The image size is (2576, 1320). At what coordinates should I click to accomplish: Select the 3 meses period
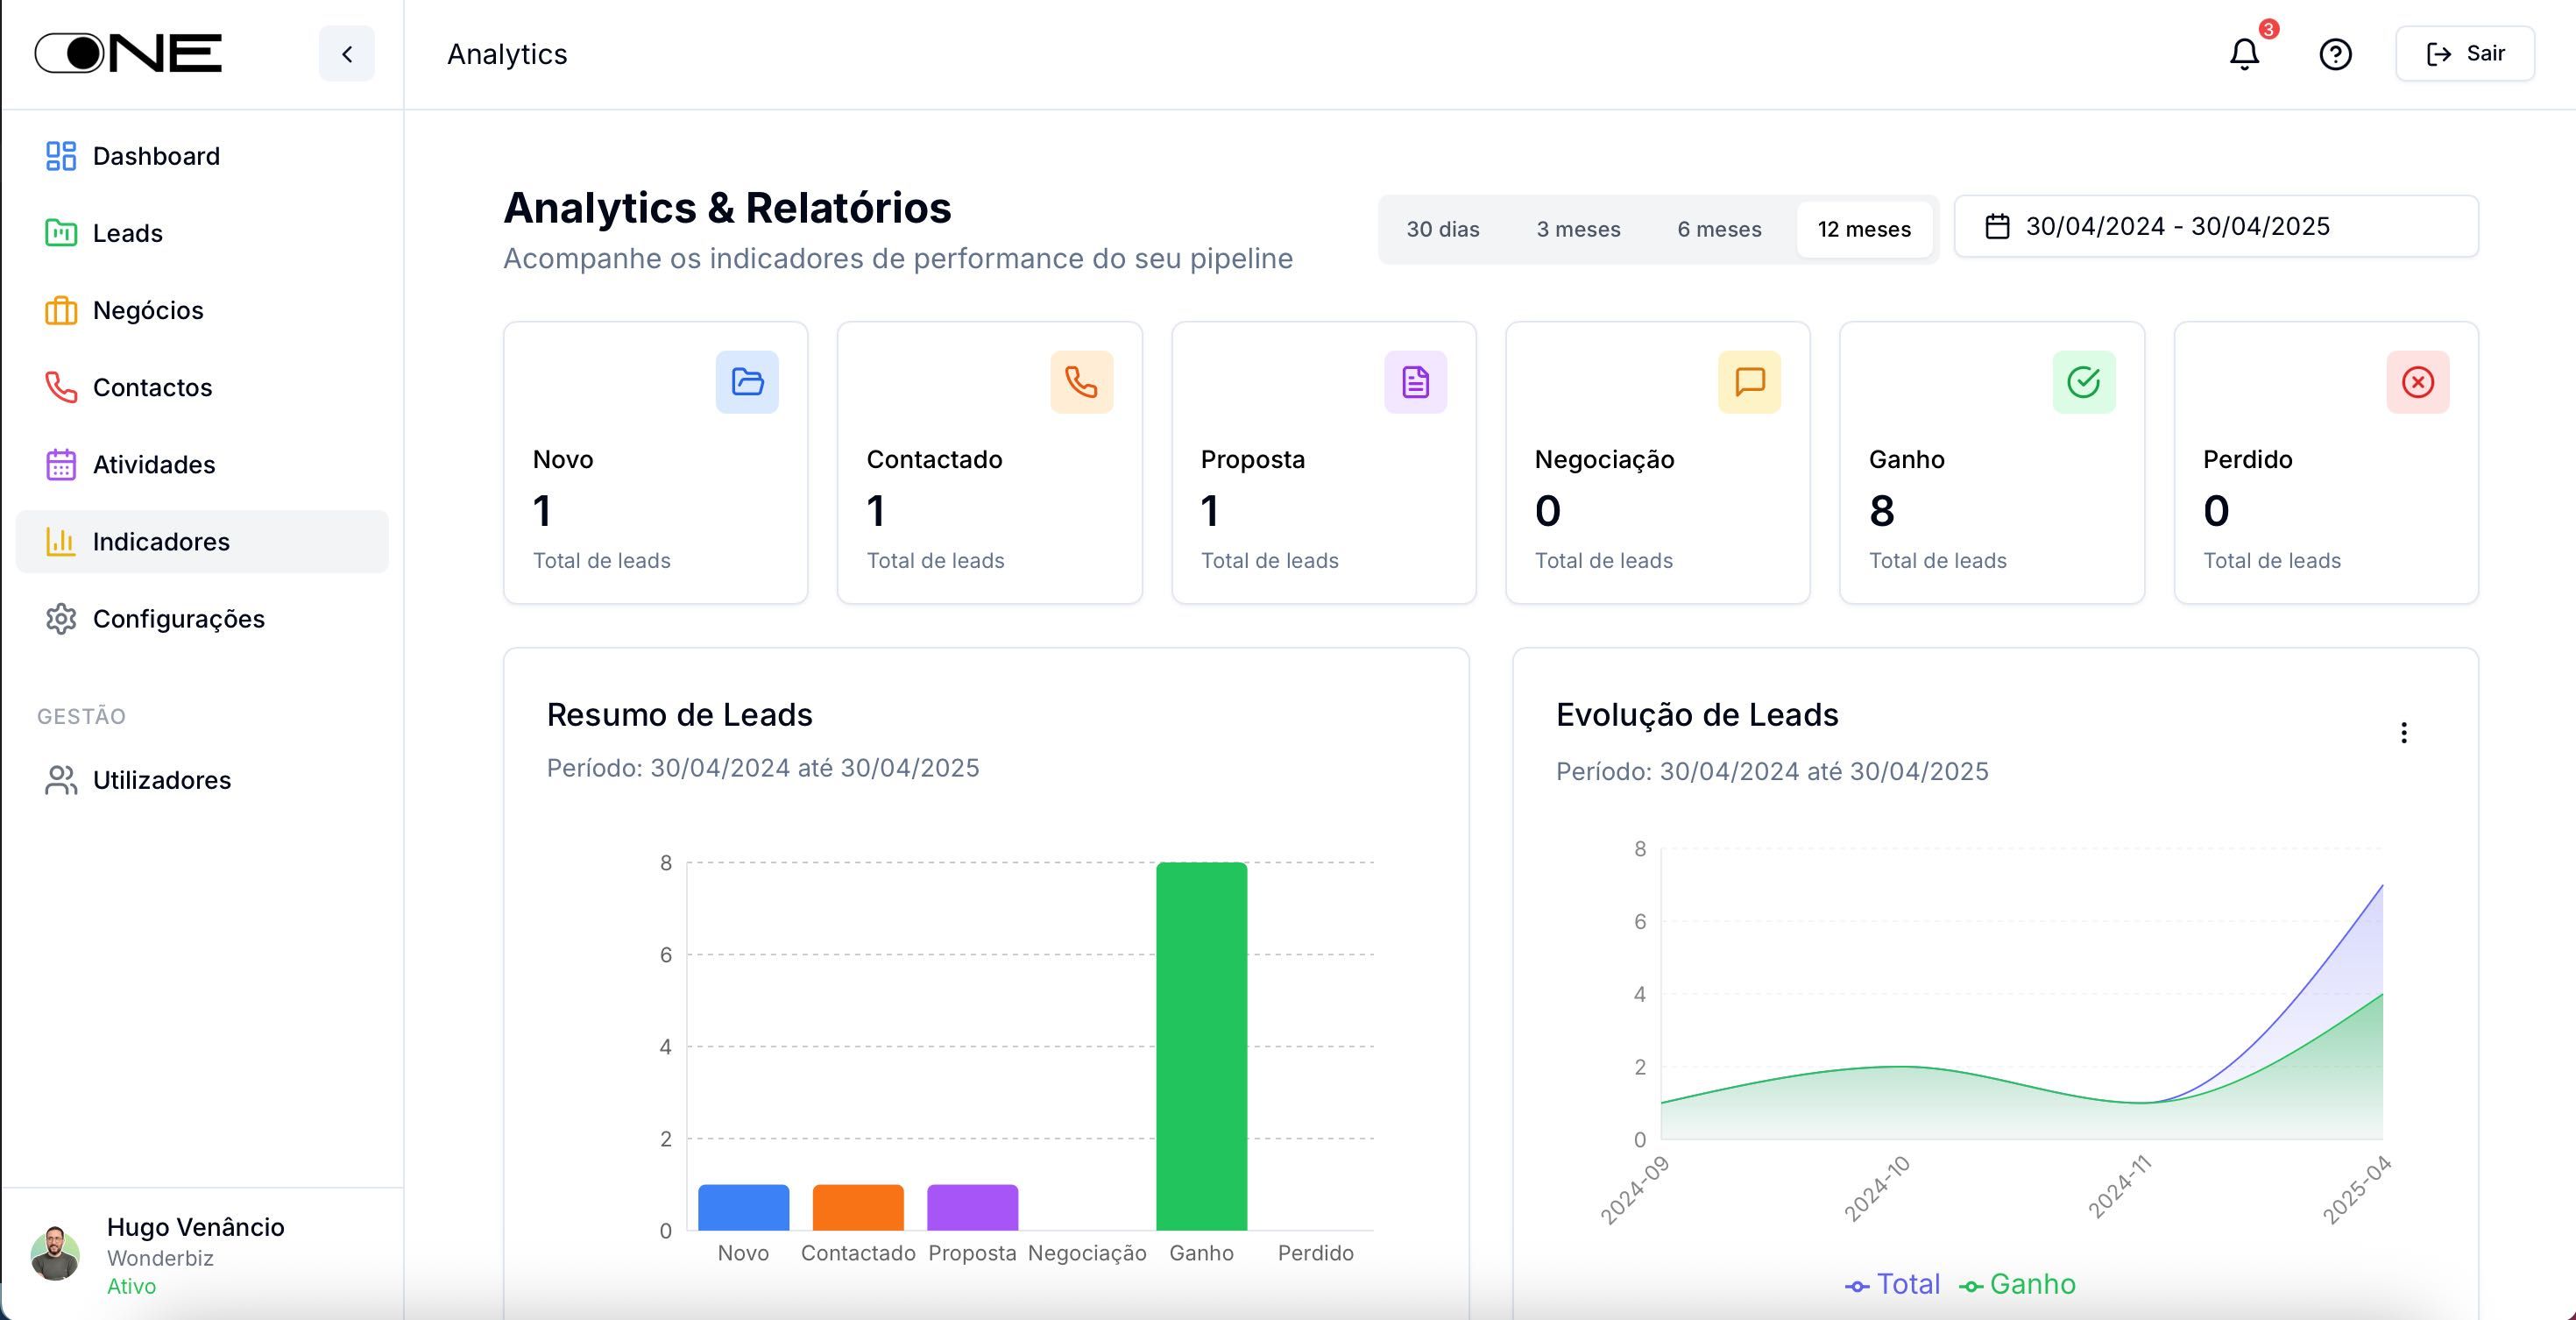[x=1578, y=229]
